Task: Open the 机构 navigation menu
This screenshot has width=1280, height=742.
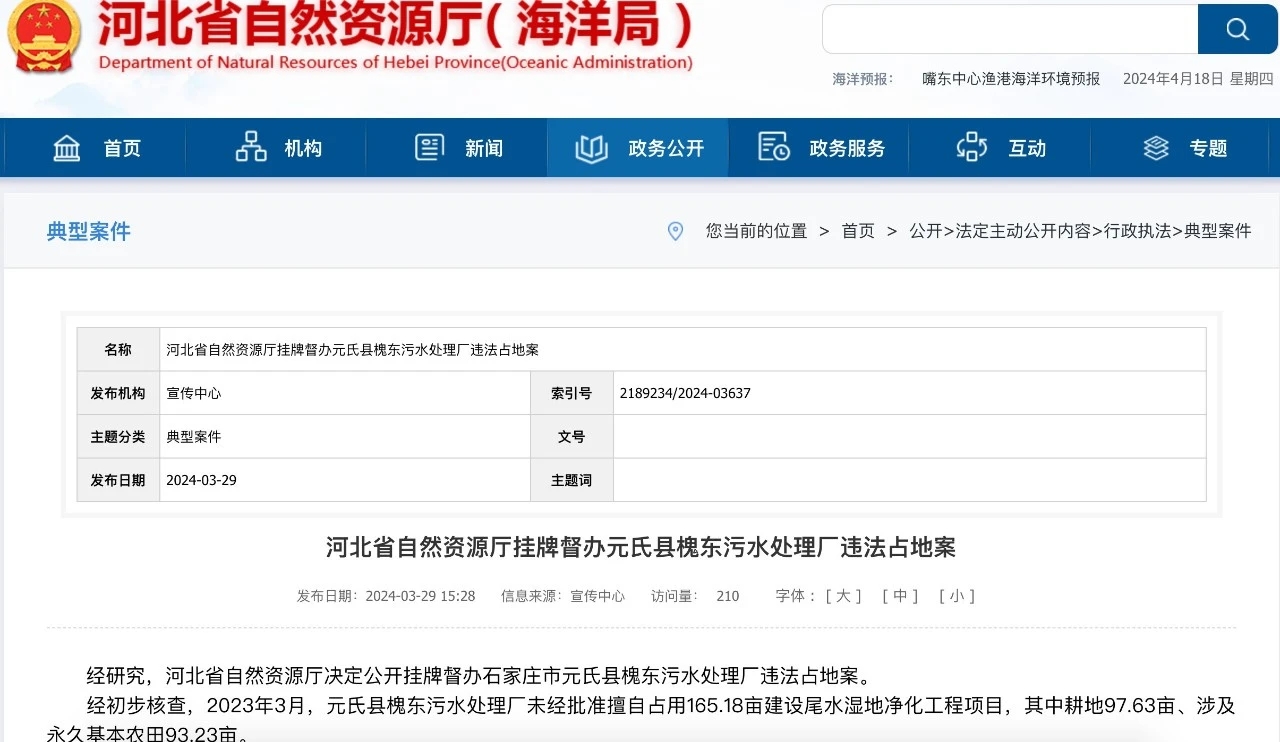Action: 277,148
